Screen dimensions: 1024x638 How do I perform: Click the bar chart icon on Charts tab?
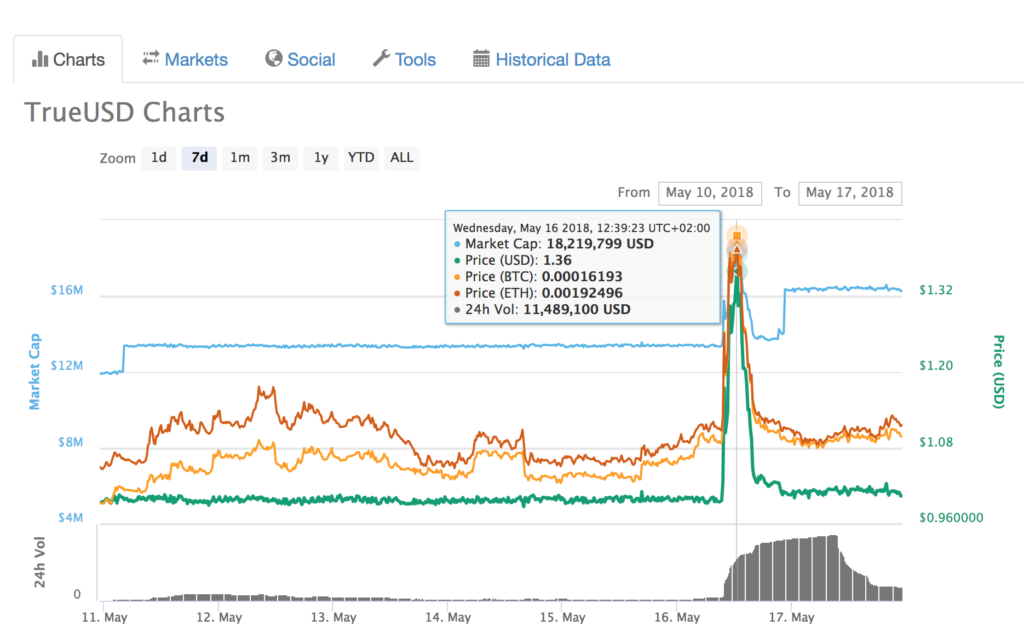pos(40,59)
